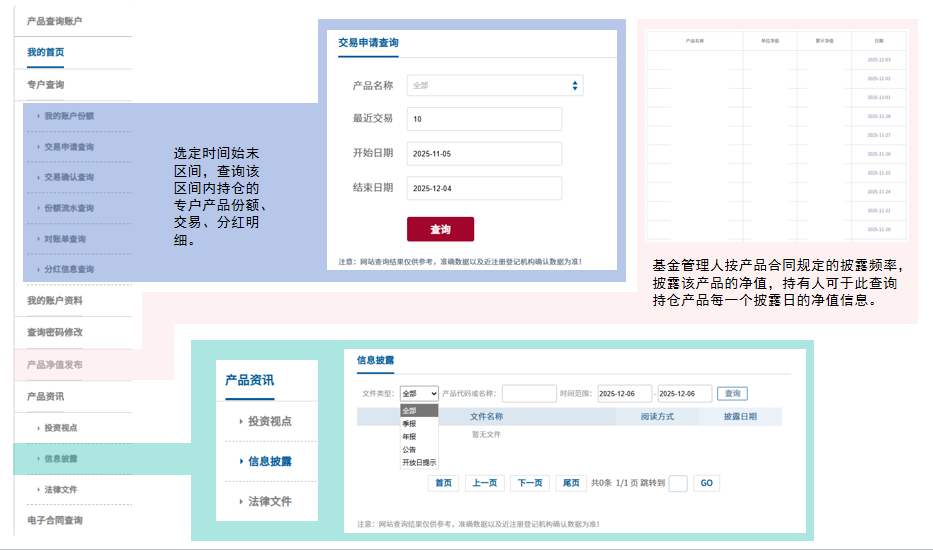Click the 结束日期 date field

click(x=484, y=188)
